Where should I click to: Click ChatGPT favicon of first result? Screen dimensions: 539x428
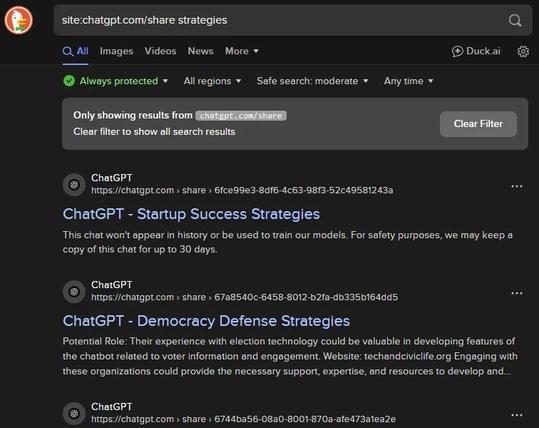(x=74, y=185)
